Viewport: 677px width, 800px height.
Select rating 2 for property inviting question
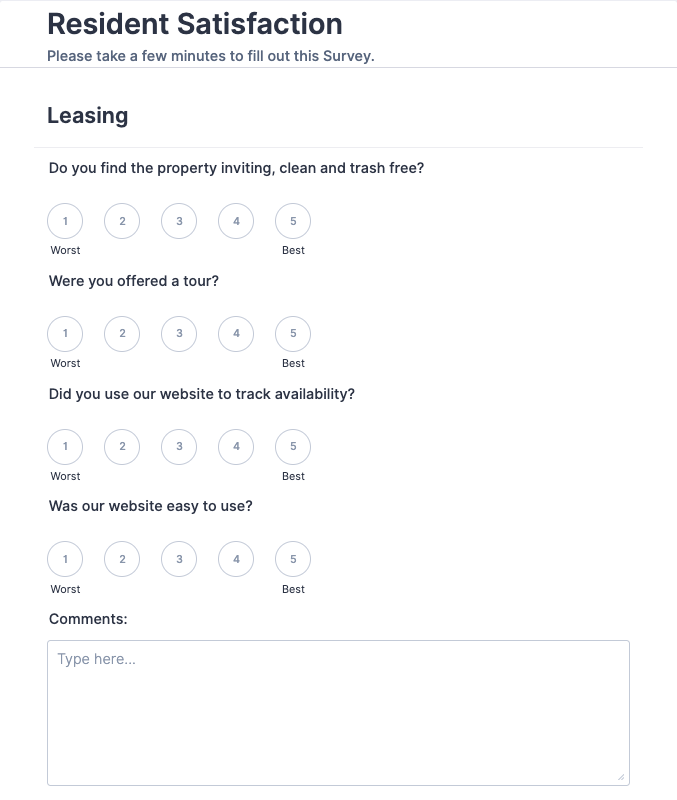click(122, 221)
